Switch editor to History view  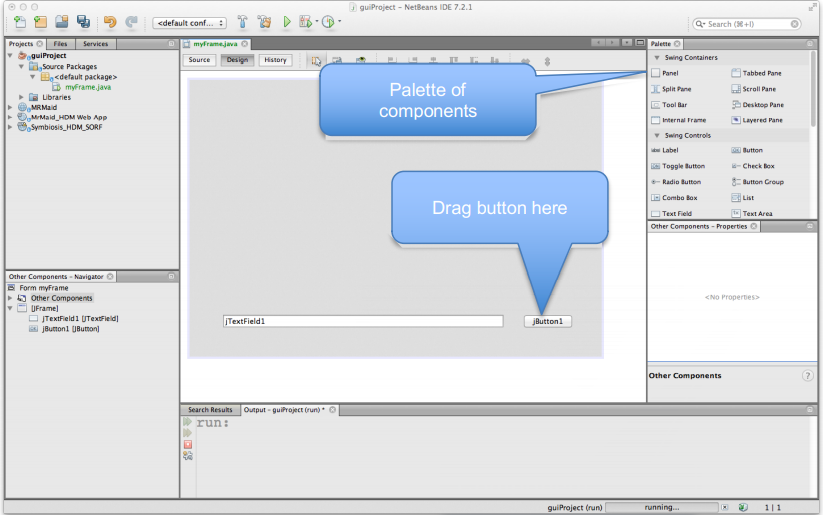(x=276, y=60)
